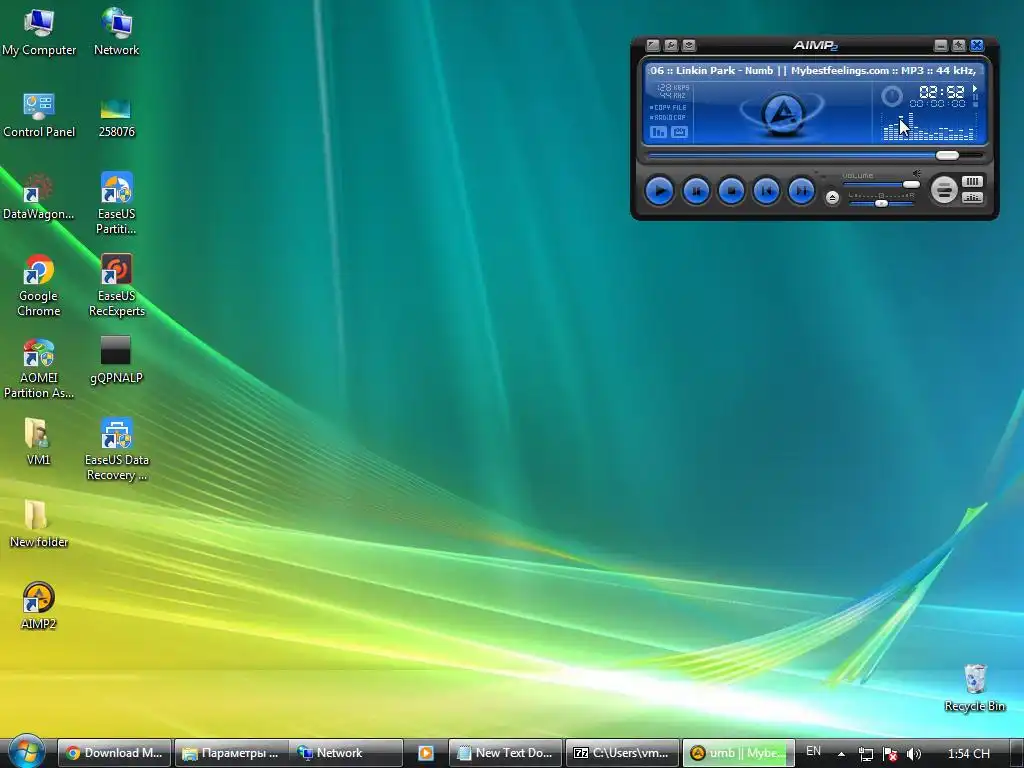Click the AIMP utilities icon beside wrench

689,45
